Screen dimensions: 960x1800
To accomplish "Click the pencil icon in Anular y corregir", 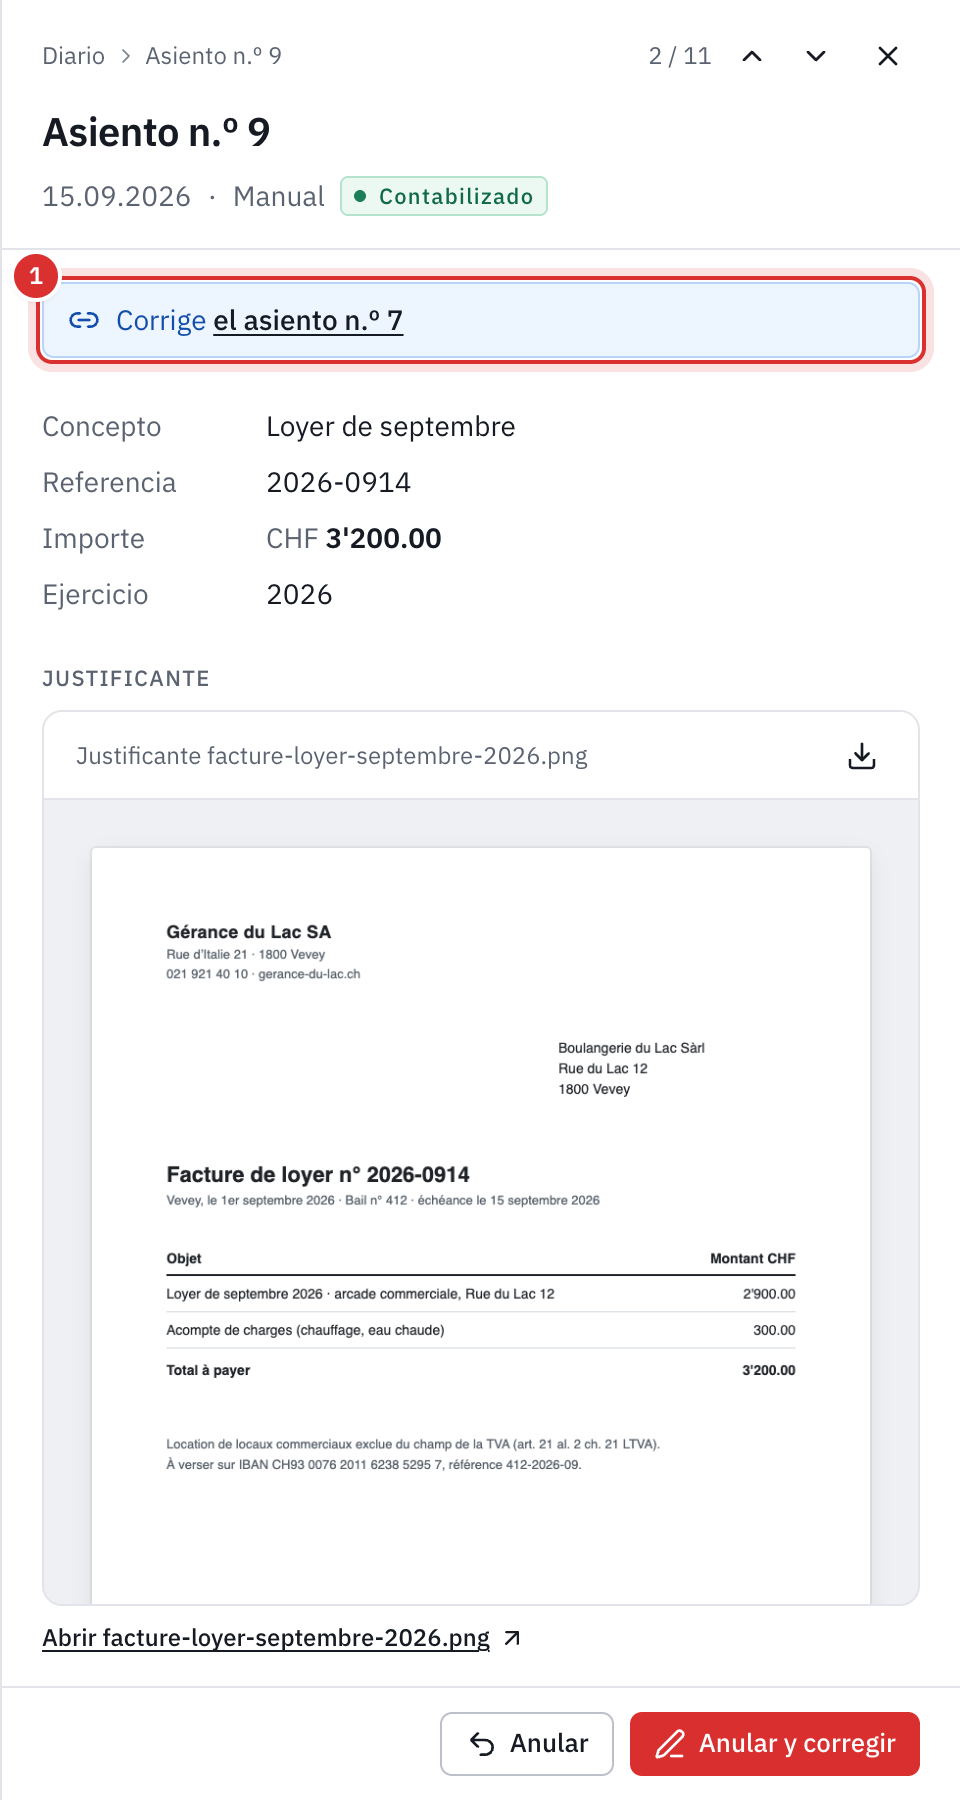I will [670, 1744].
